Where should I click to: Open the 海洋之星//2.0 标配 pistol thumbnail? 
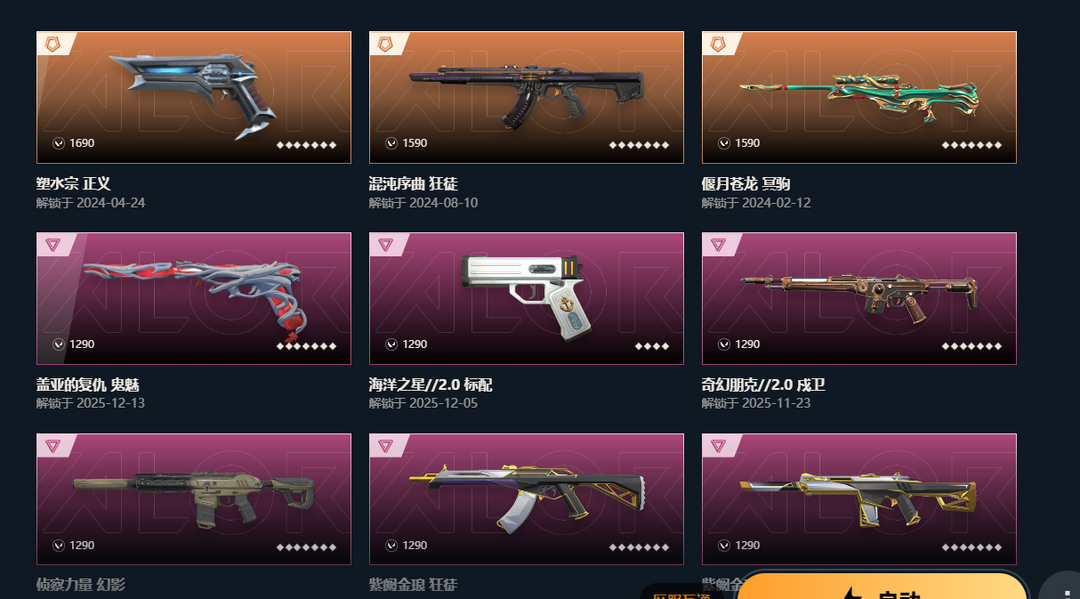526,298
